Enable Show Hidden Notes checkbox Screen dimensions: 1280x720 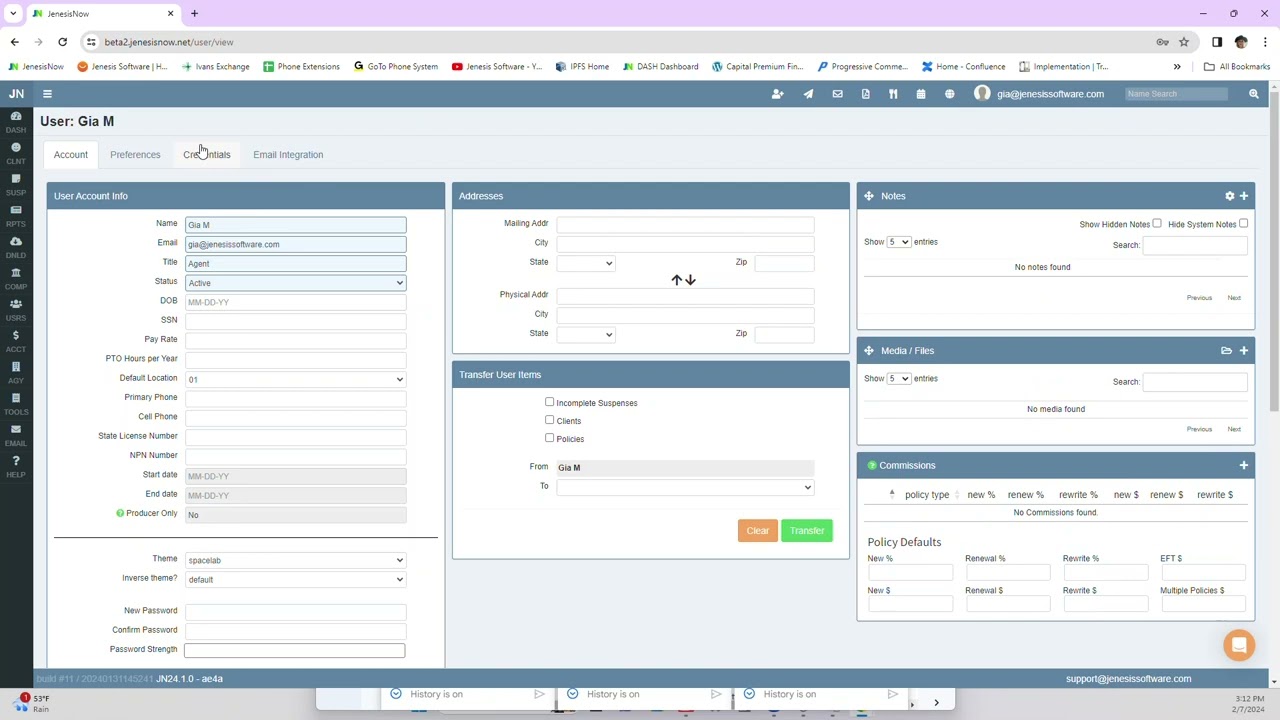click(1157, 224)
